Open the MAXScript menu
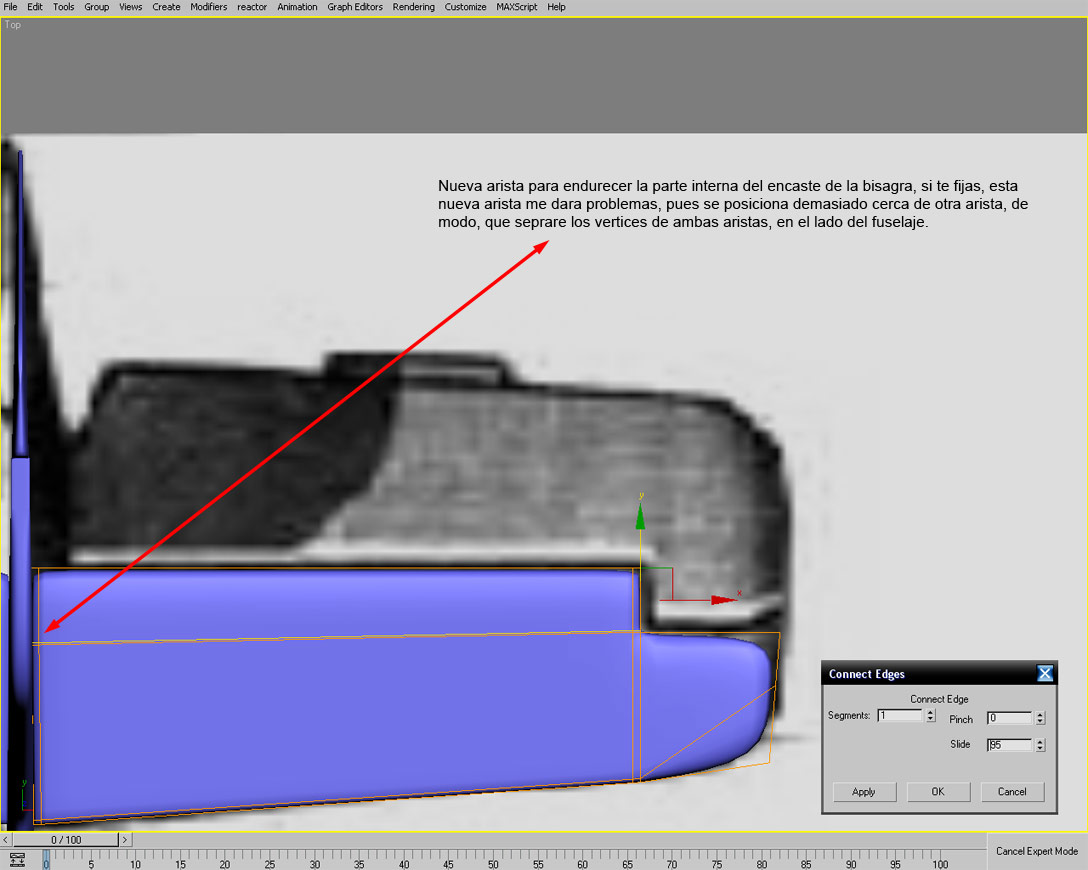The width and height of the screenshot is (1088, 870). (x=517, y=7)
